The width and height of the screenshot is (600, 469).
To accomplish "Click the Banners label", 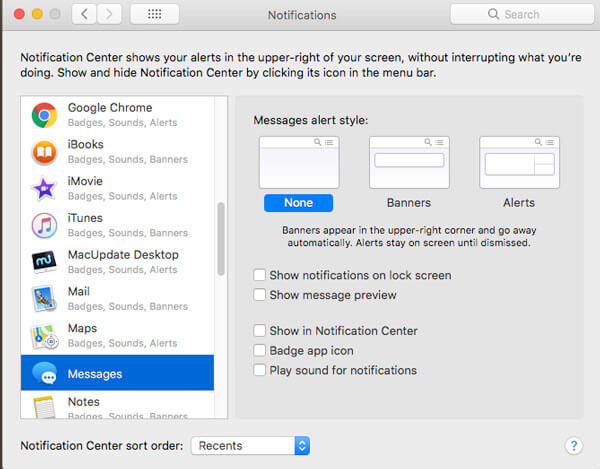I will tap(409, 203).
